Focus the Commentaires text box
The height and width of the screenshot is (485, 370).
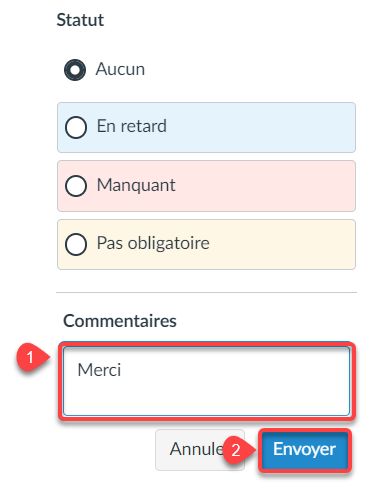pos(206,381)
